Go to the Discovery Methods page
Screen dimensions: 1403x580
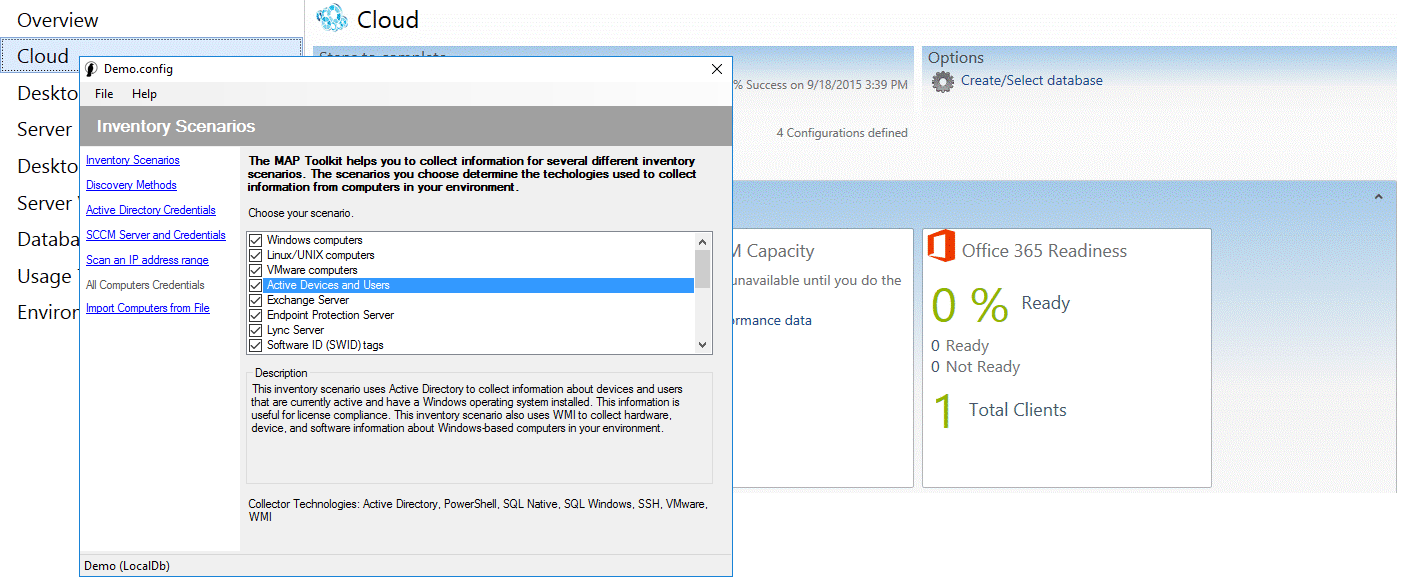click(x=131, y=185)
